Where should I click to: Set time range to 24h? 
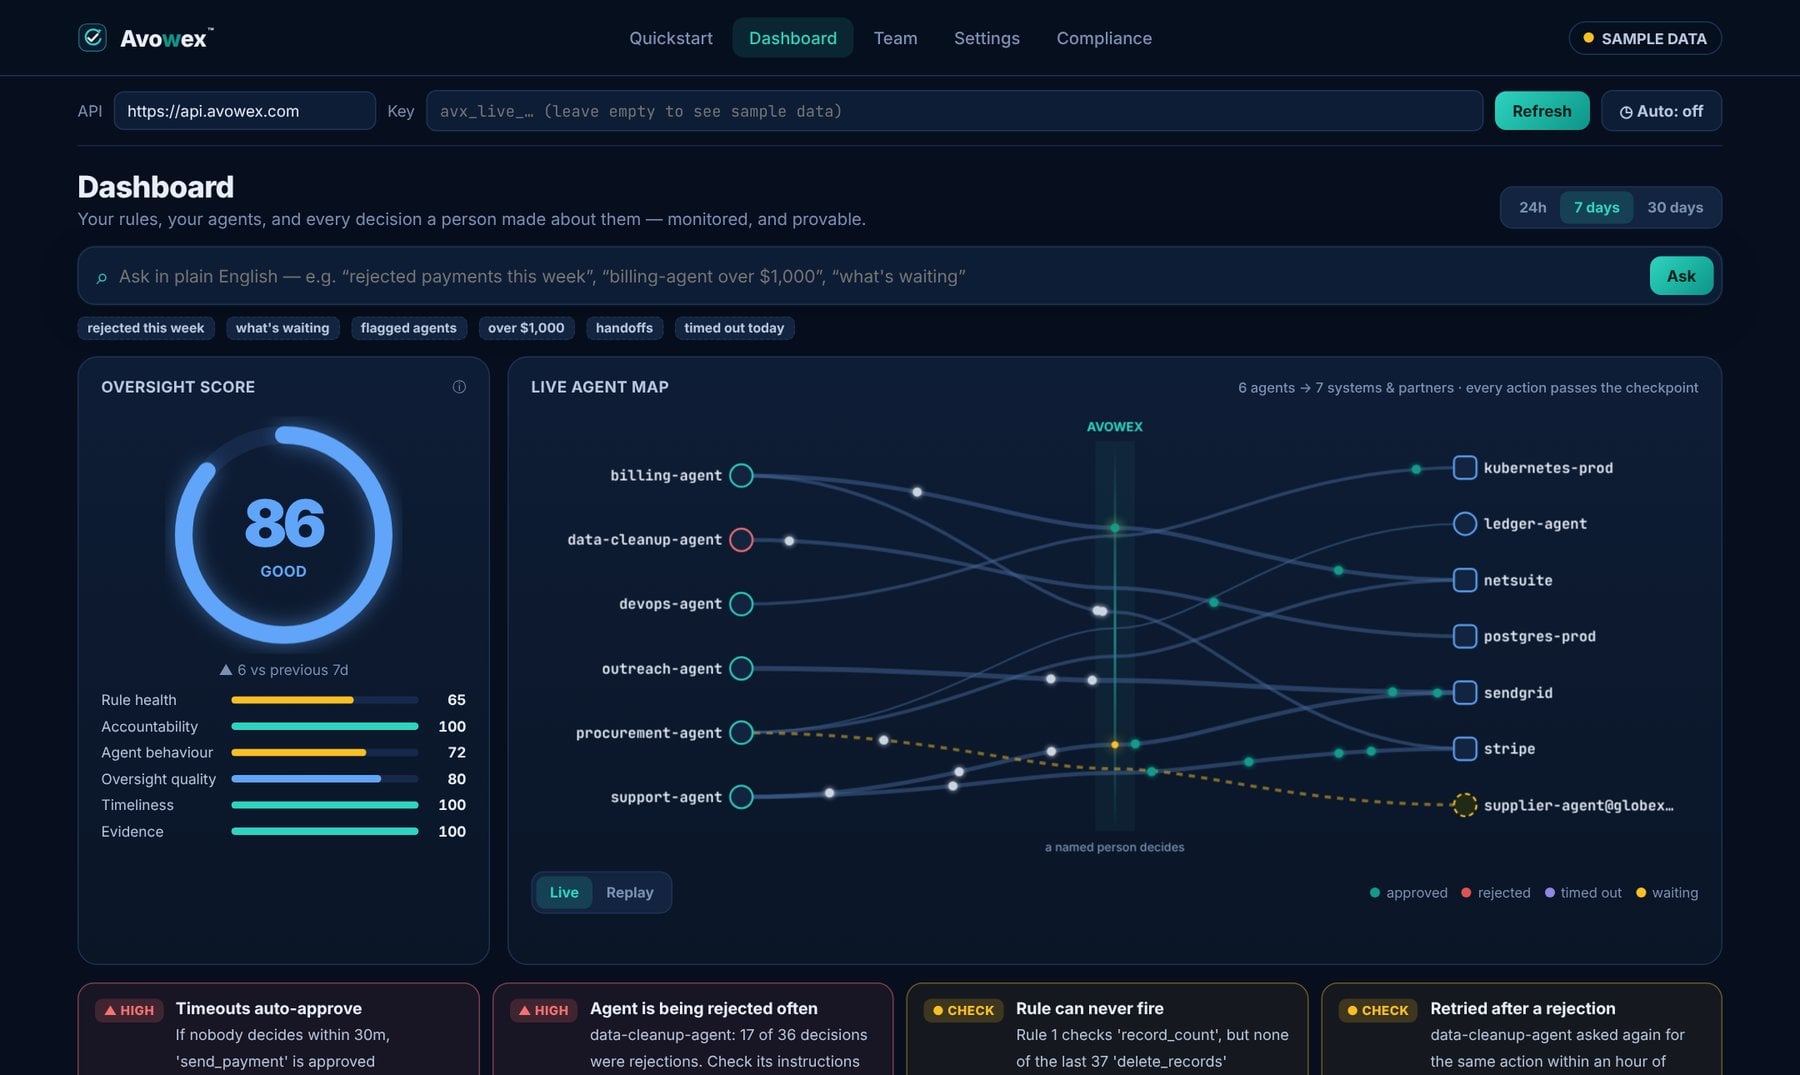coord(1532,207)
